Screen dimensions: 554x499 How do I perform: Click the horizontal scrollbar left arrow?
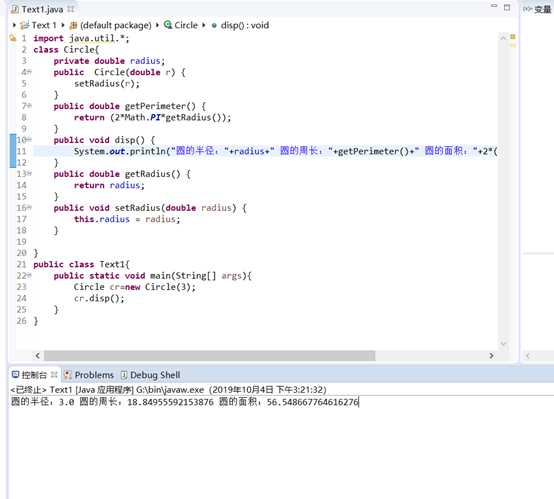[38, 356]
